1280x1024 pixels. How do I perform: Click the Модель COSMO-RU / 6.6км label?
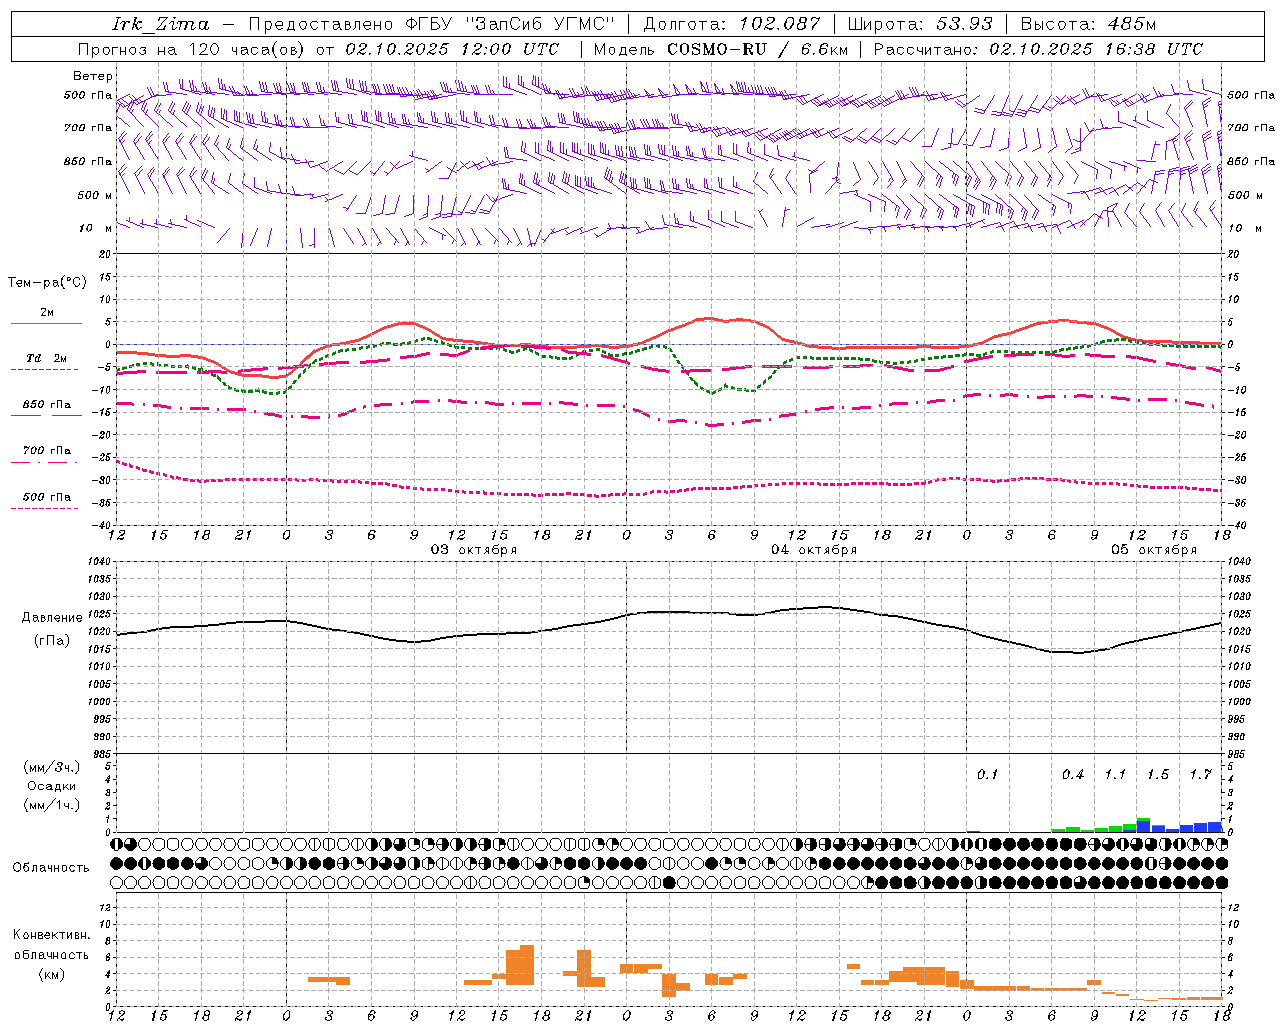point(721,49)
